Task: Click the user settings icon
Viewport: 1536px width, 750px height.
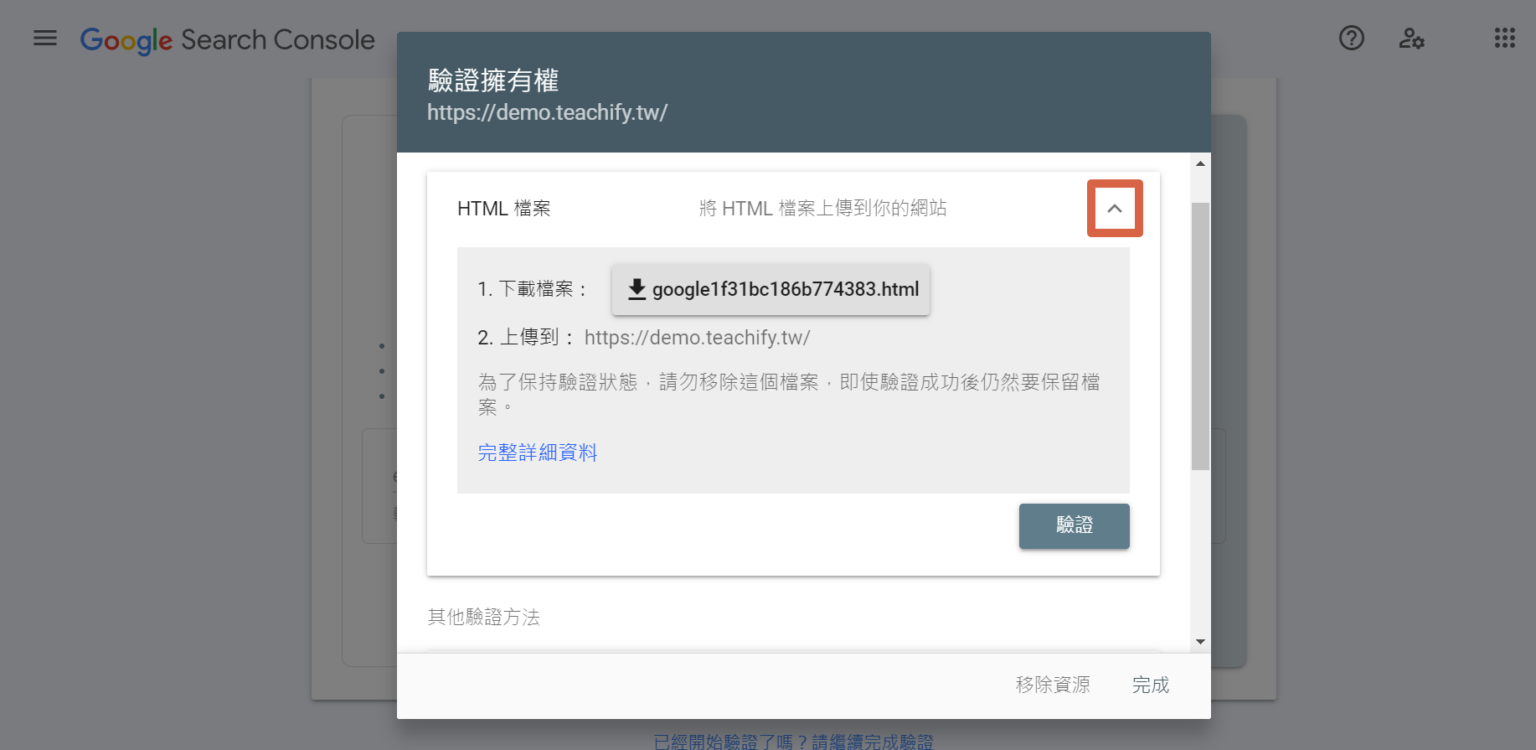Action: pyautogui.click(x=1411, y=38)
